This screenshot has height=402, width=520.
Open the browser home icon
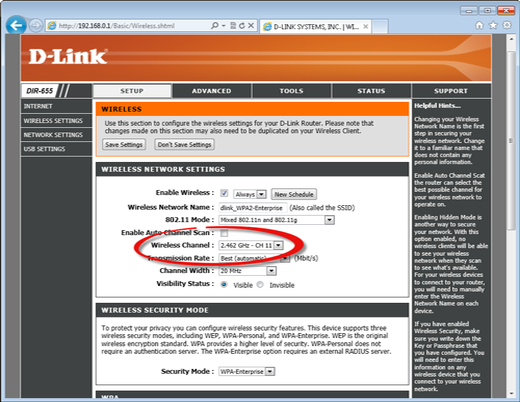(x=479, y=25)
